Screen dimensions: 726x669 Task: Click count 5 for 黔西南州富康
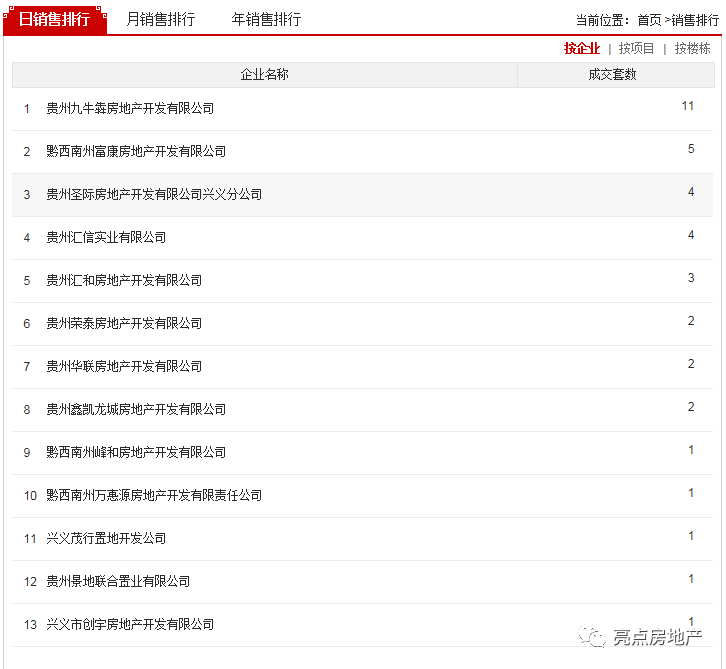[691, 149]
